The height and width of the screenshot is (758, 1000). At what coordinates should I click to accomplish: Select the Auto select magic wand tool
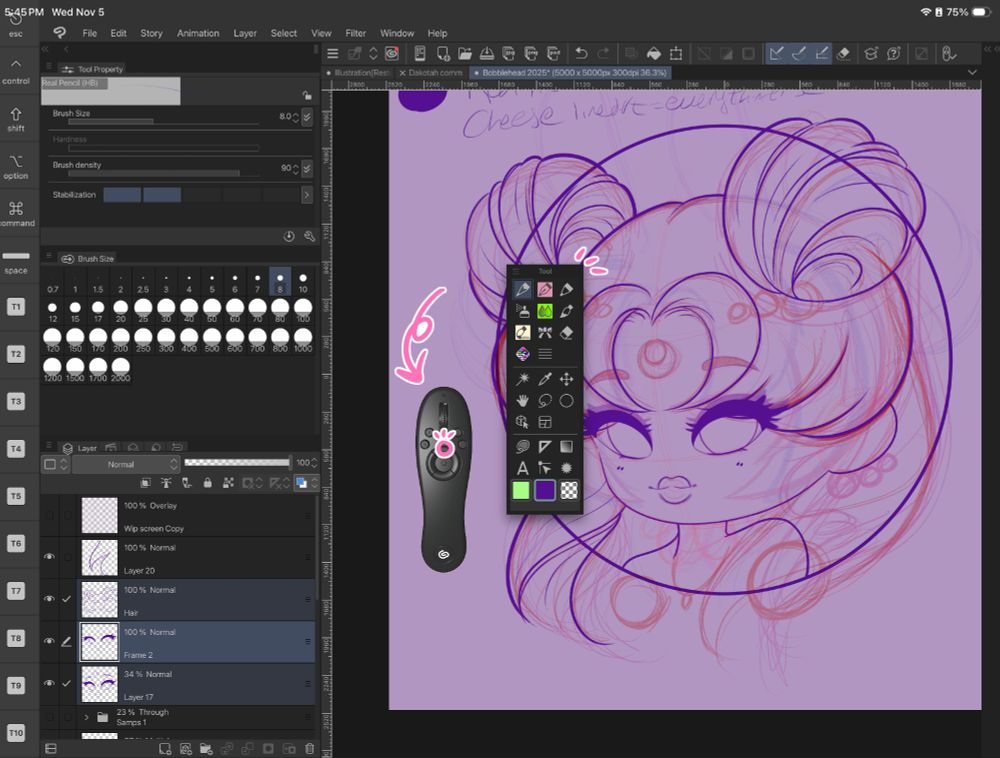pos(522,379)
